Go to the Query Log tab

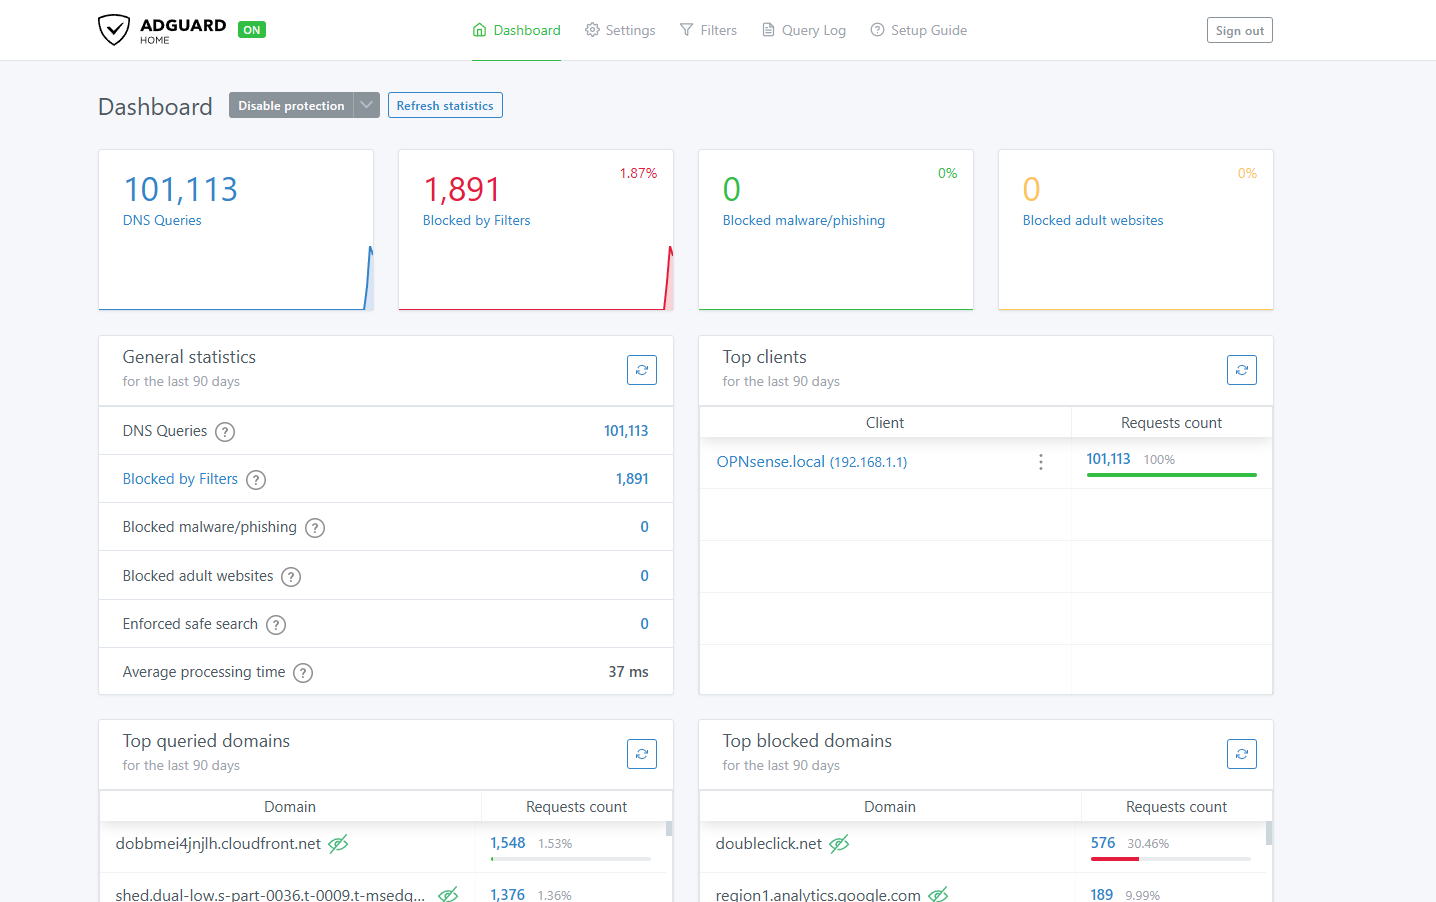point(804,30)
